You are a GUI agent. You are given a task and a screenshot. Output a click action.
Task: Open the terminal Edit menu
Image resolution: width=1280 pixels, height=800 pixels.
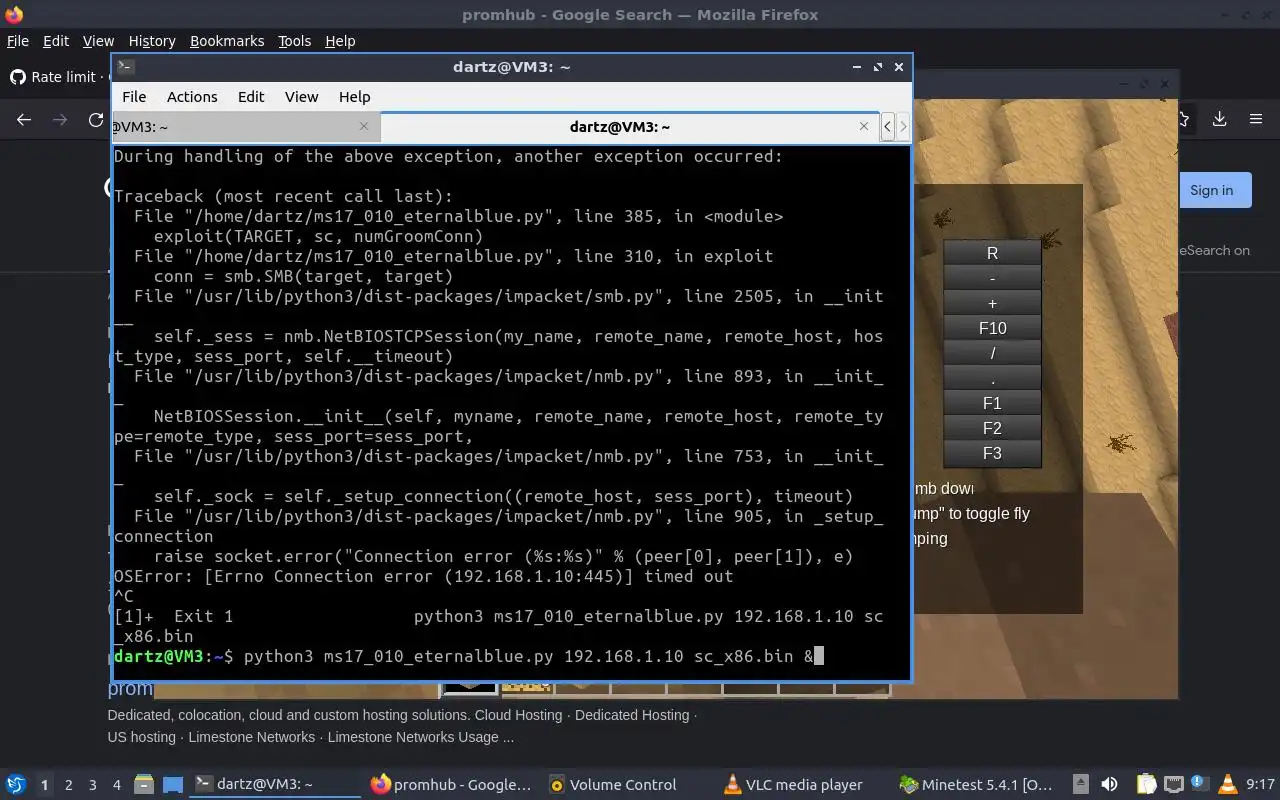pyautogui.click(x=251, y=97)
